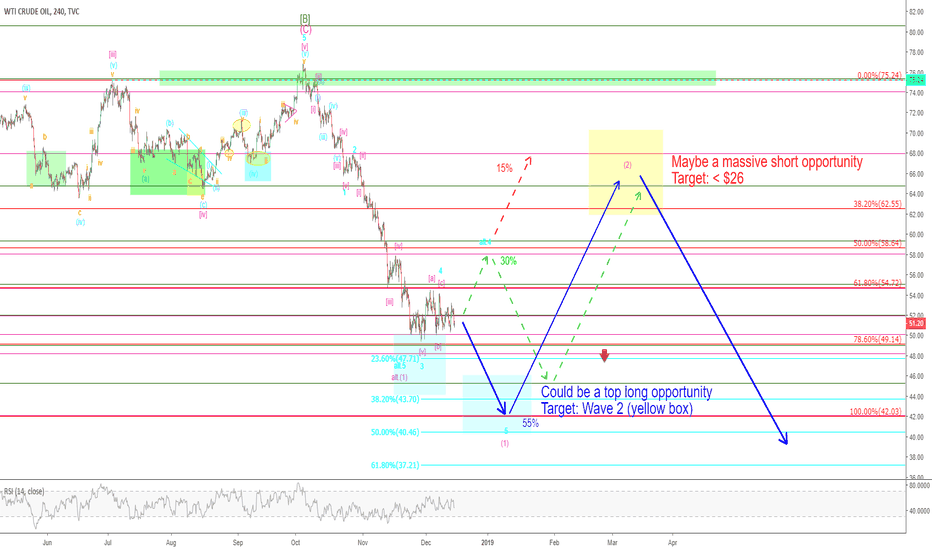Click the 'Target: < $26' red note
Viewport: 932px width, 550px height.
coord(707,178)
